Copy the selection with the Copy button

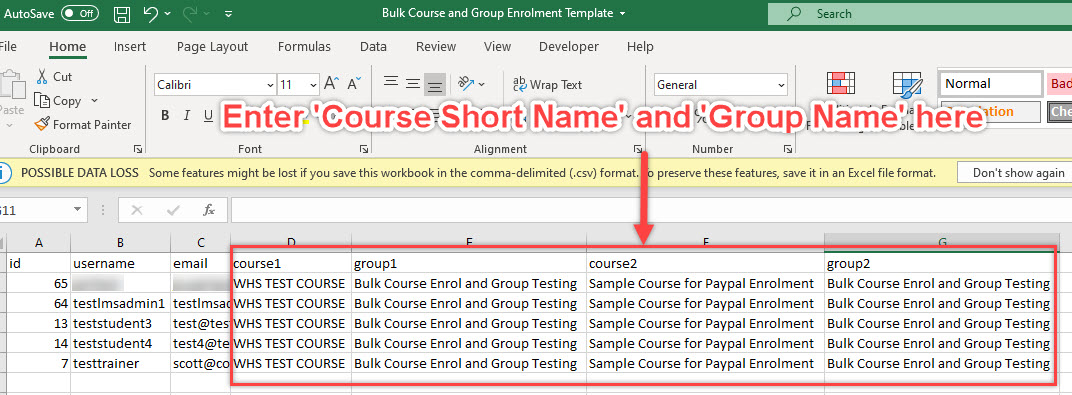59,100
